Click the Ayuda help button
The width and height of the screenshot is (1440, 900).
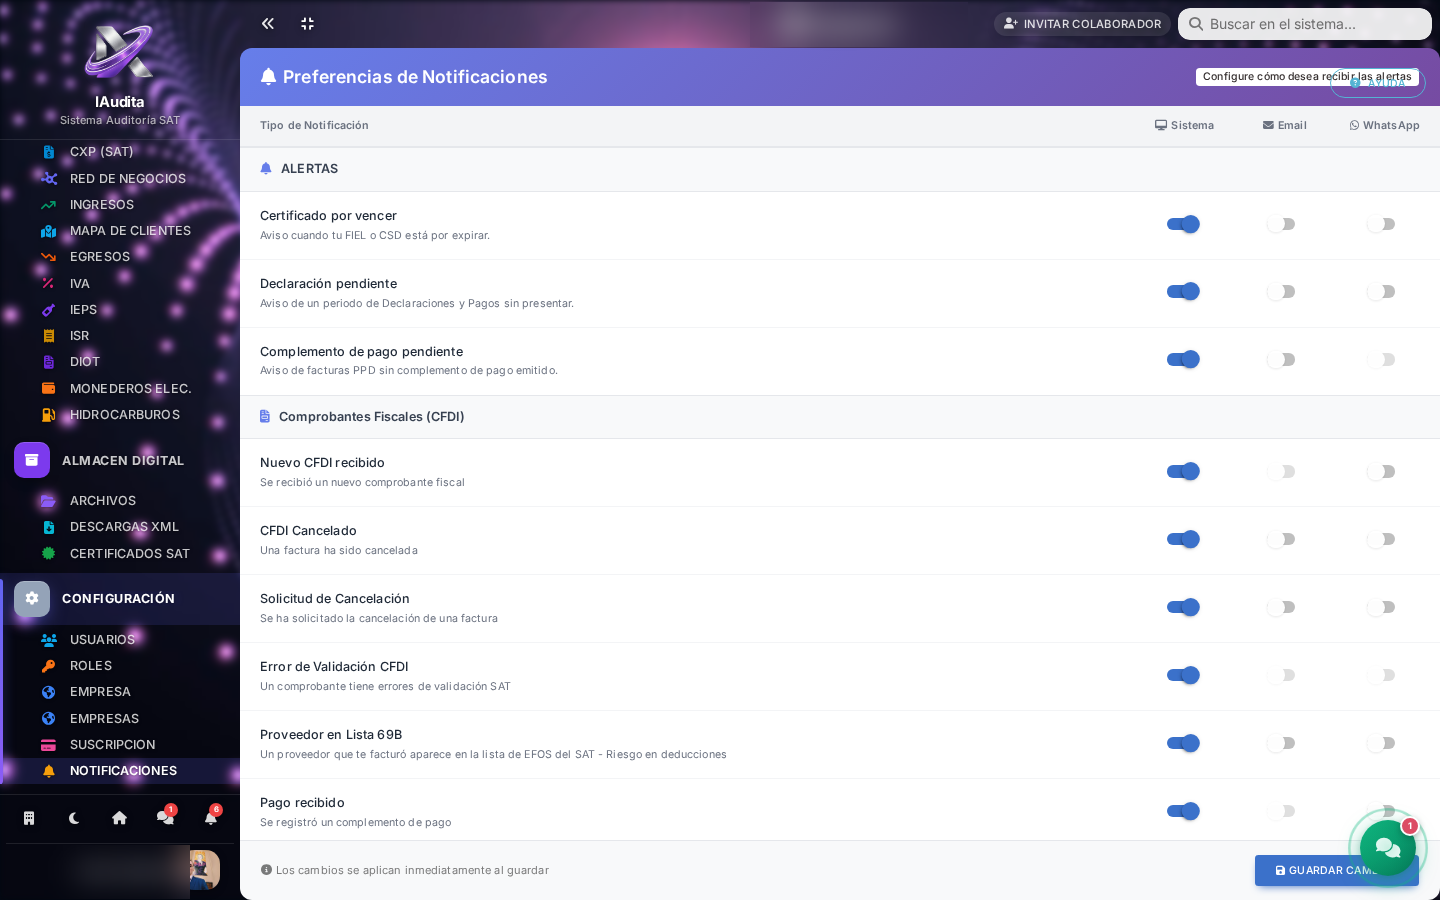[1378, 83]
